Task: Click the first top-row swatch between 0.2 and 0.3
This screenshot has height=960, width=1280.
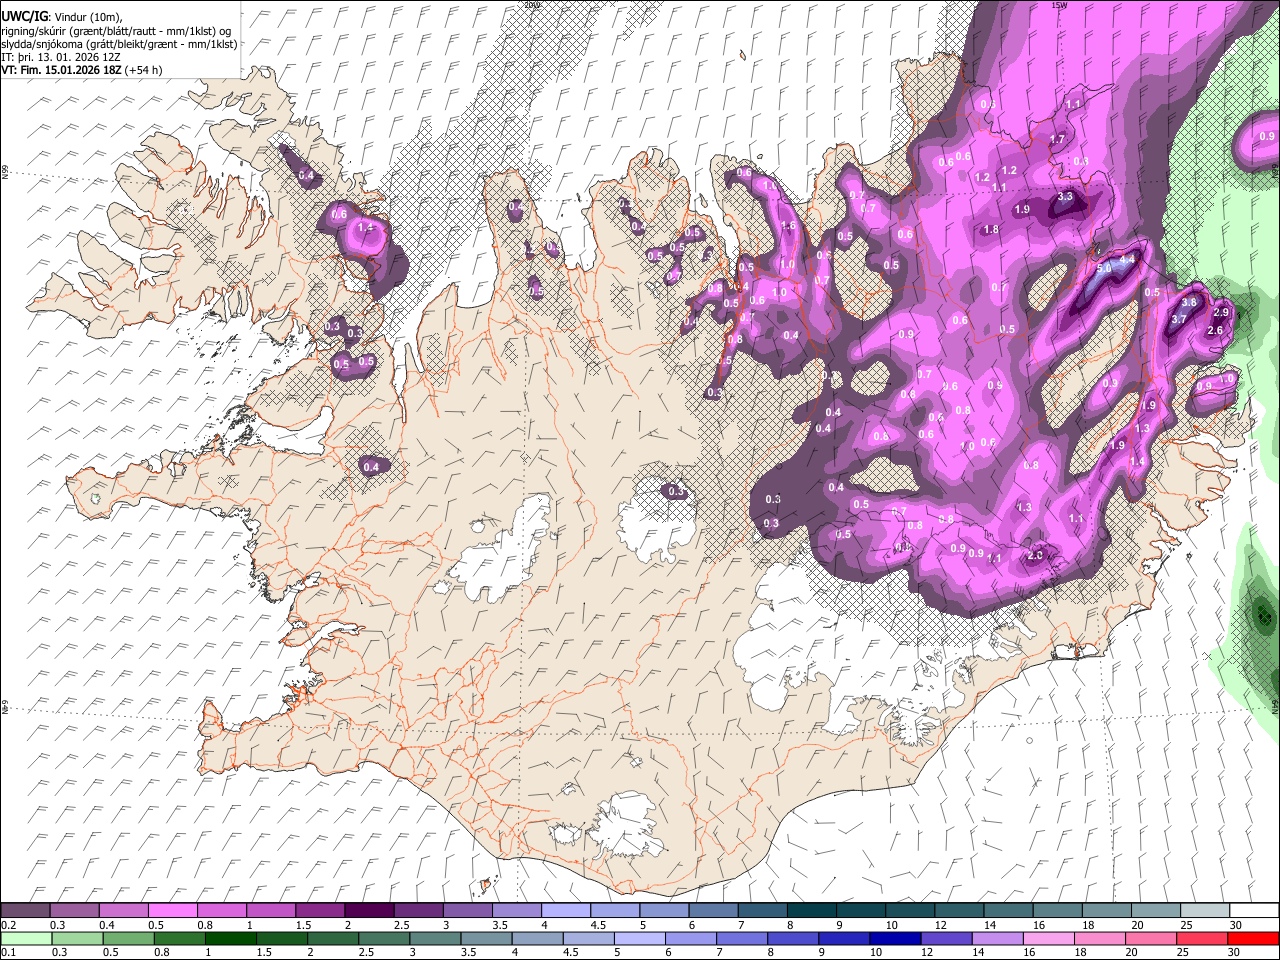Action: (x=25, y=911)
